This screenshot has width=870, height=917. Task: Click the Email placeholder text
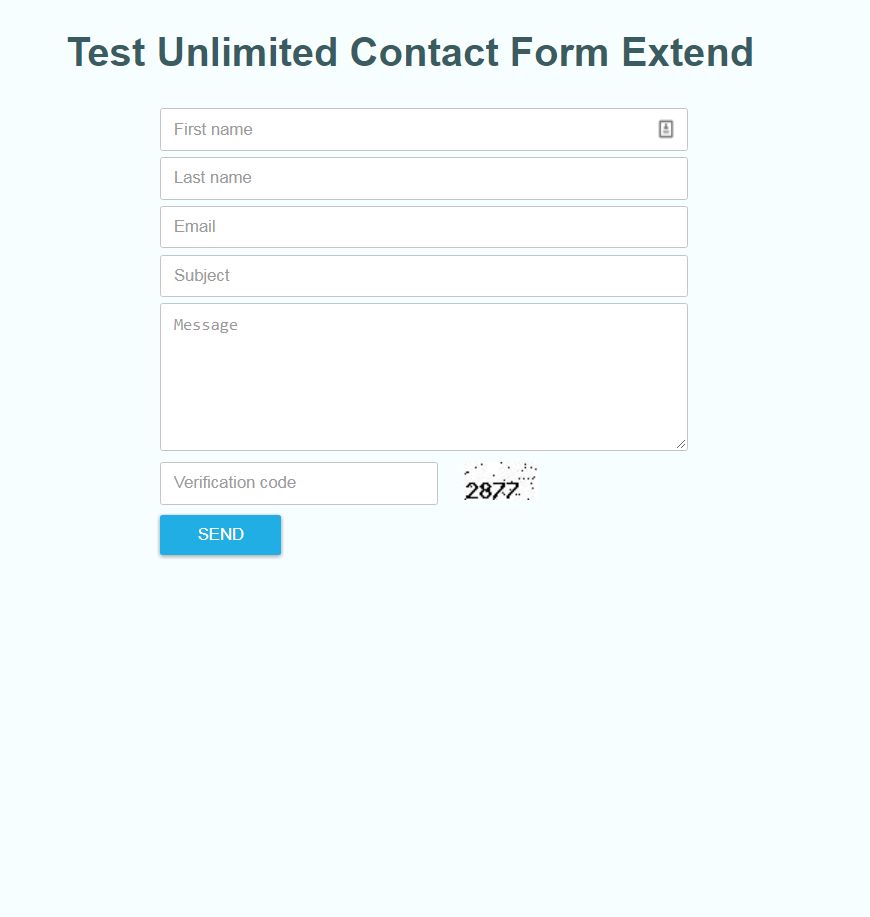click(195, 227)
